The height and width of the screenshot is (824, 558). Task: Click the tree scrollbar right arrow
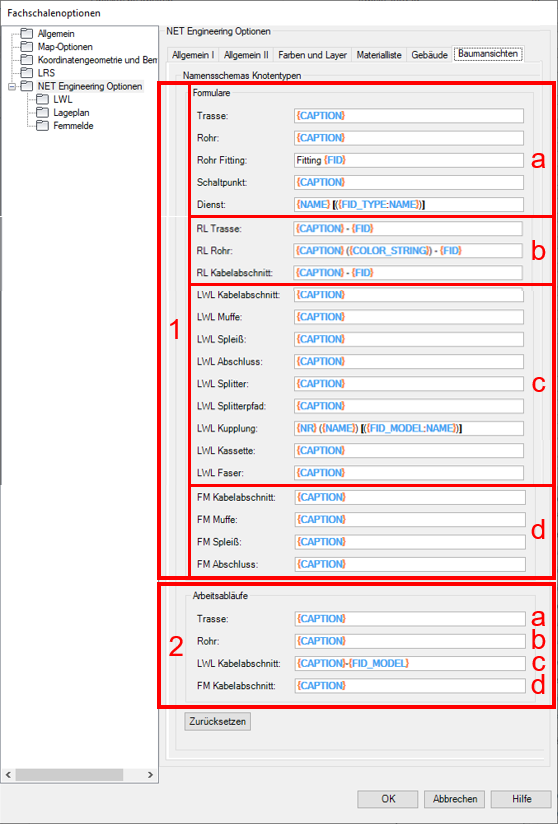(150, 775)
